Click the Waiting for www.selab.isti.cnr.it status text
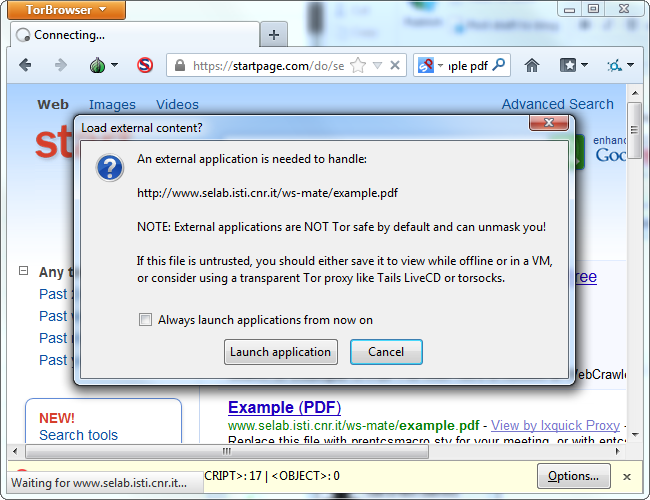 (99, 483)
